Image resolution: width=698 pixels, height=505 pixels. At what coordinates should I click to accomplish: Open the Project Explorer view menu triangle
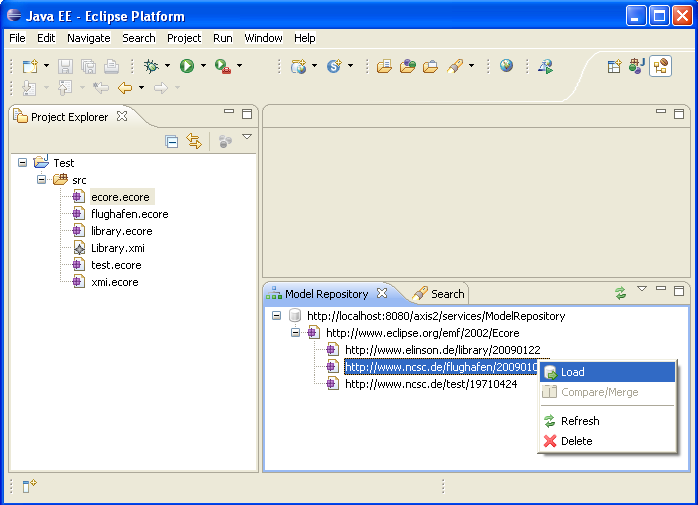point(247,137)
